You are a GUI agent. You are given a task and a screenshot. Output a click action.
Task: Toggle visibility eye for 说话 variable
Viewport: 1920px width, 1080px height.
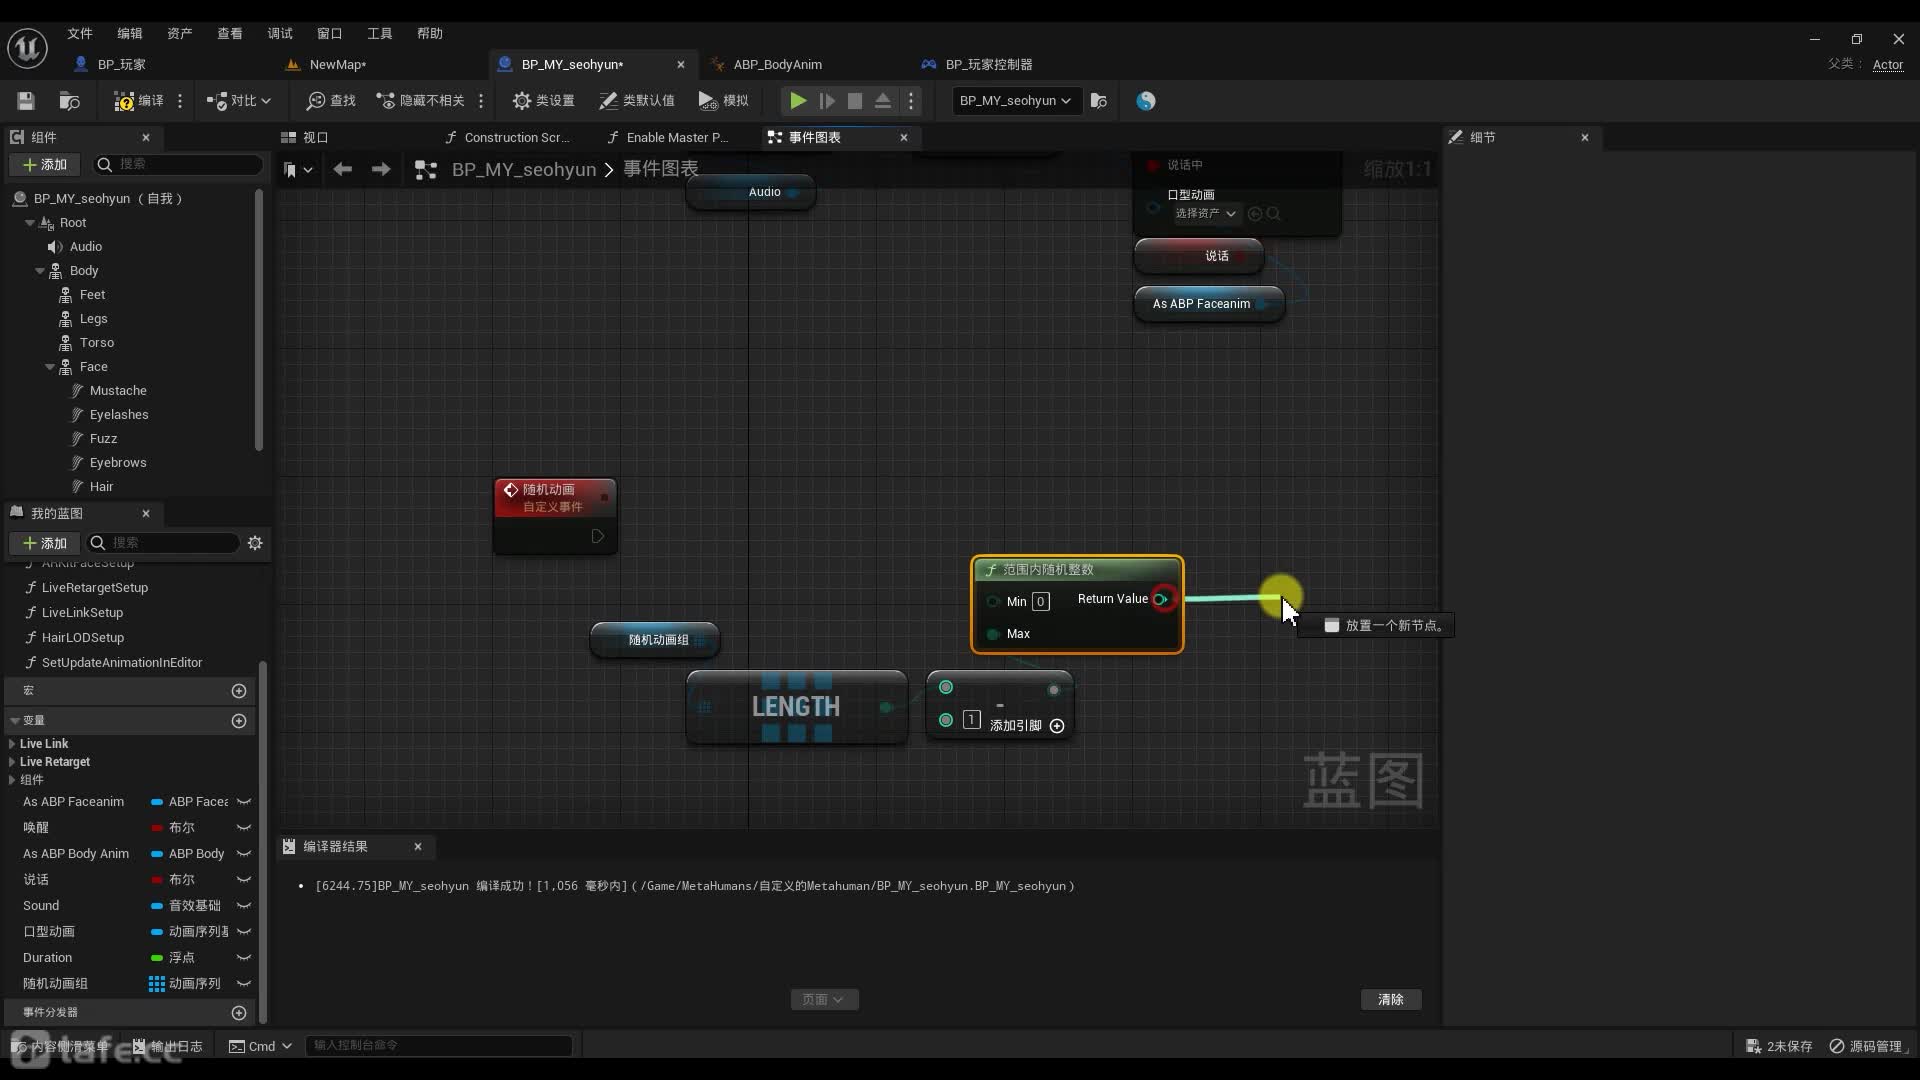point(243,880)
